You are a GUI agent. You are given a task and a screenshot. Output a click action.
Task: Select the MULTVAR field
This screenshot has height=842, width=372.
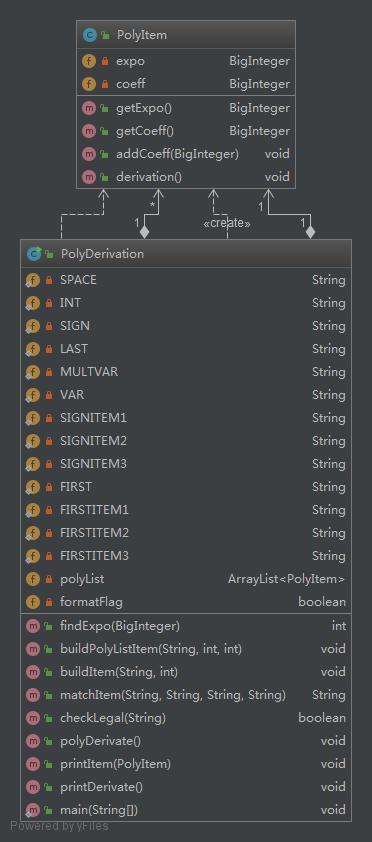click(186, 372)
